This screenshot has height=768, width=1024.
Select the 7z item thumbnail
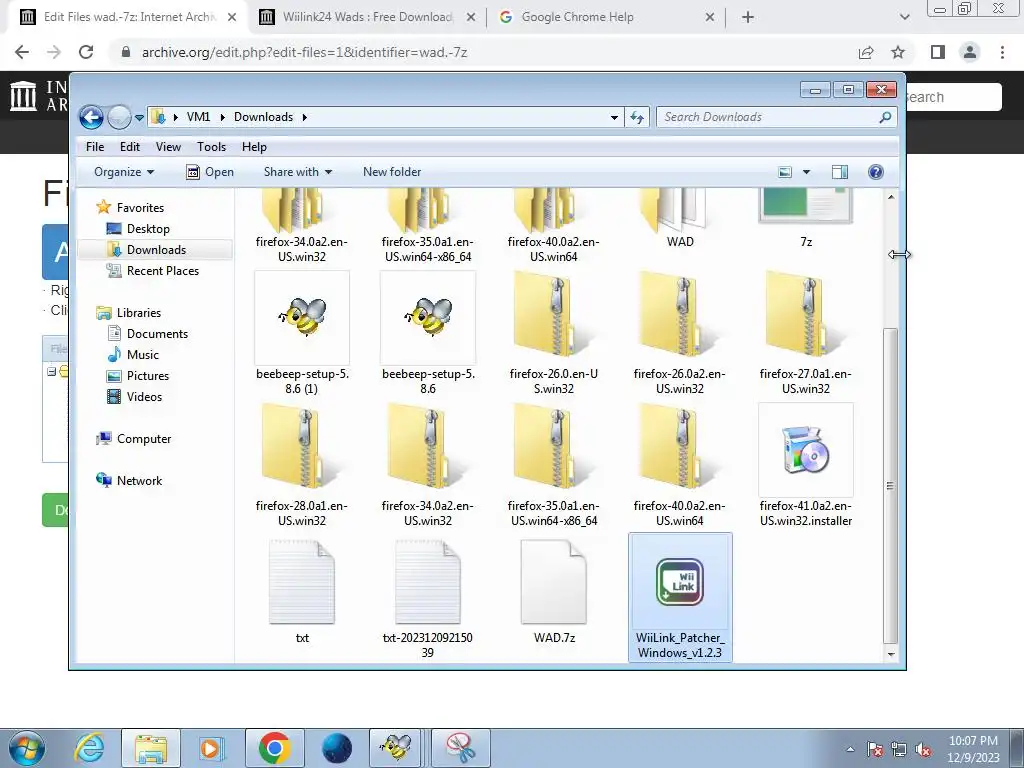pyautogui.click(x=806, y=207)
